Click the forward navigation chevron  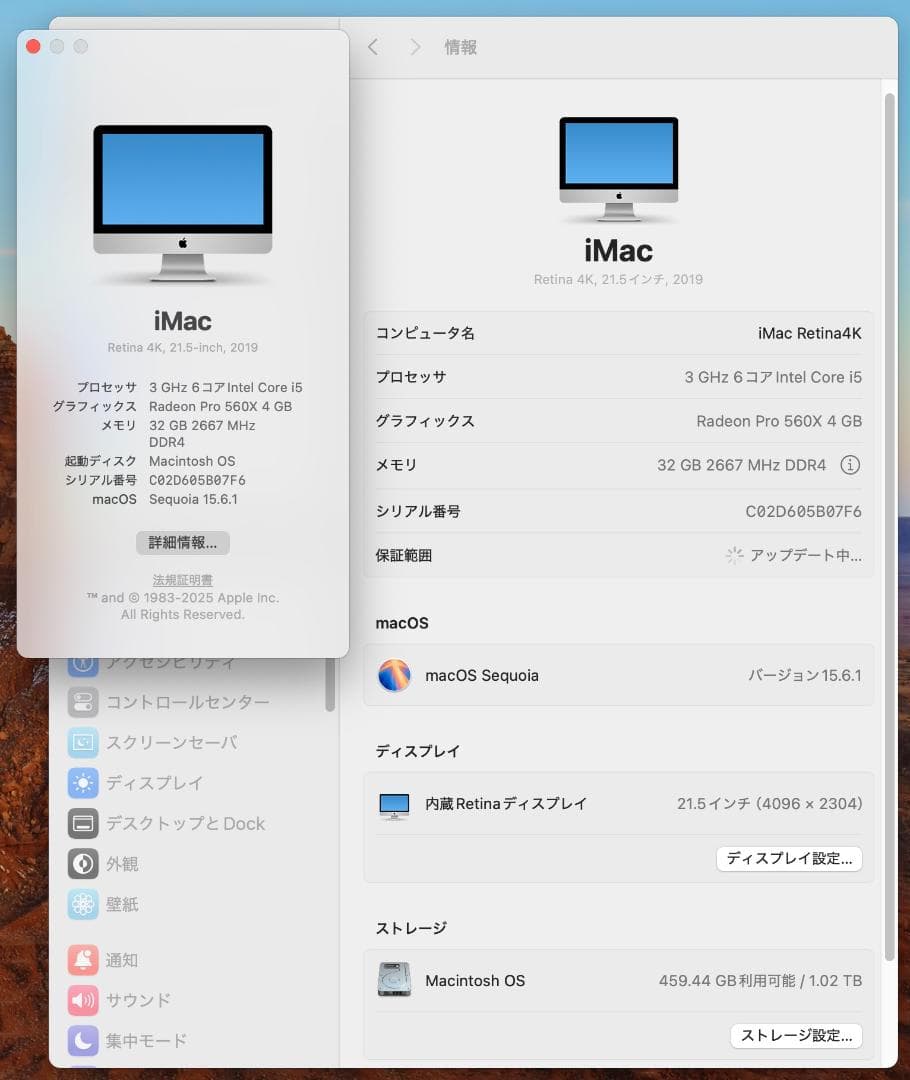click(x=415, y=46)
